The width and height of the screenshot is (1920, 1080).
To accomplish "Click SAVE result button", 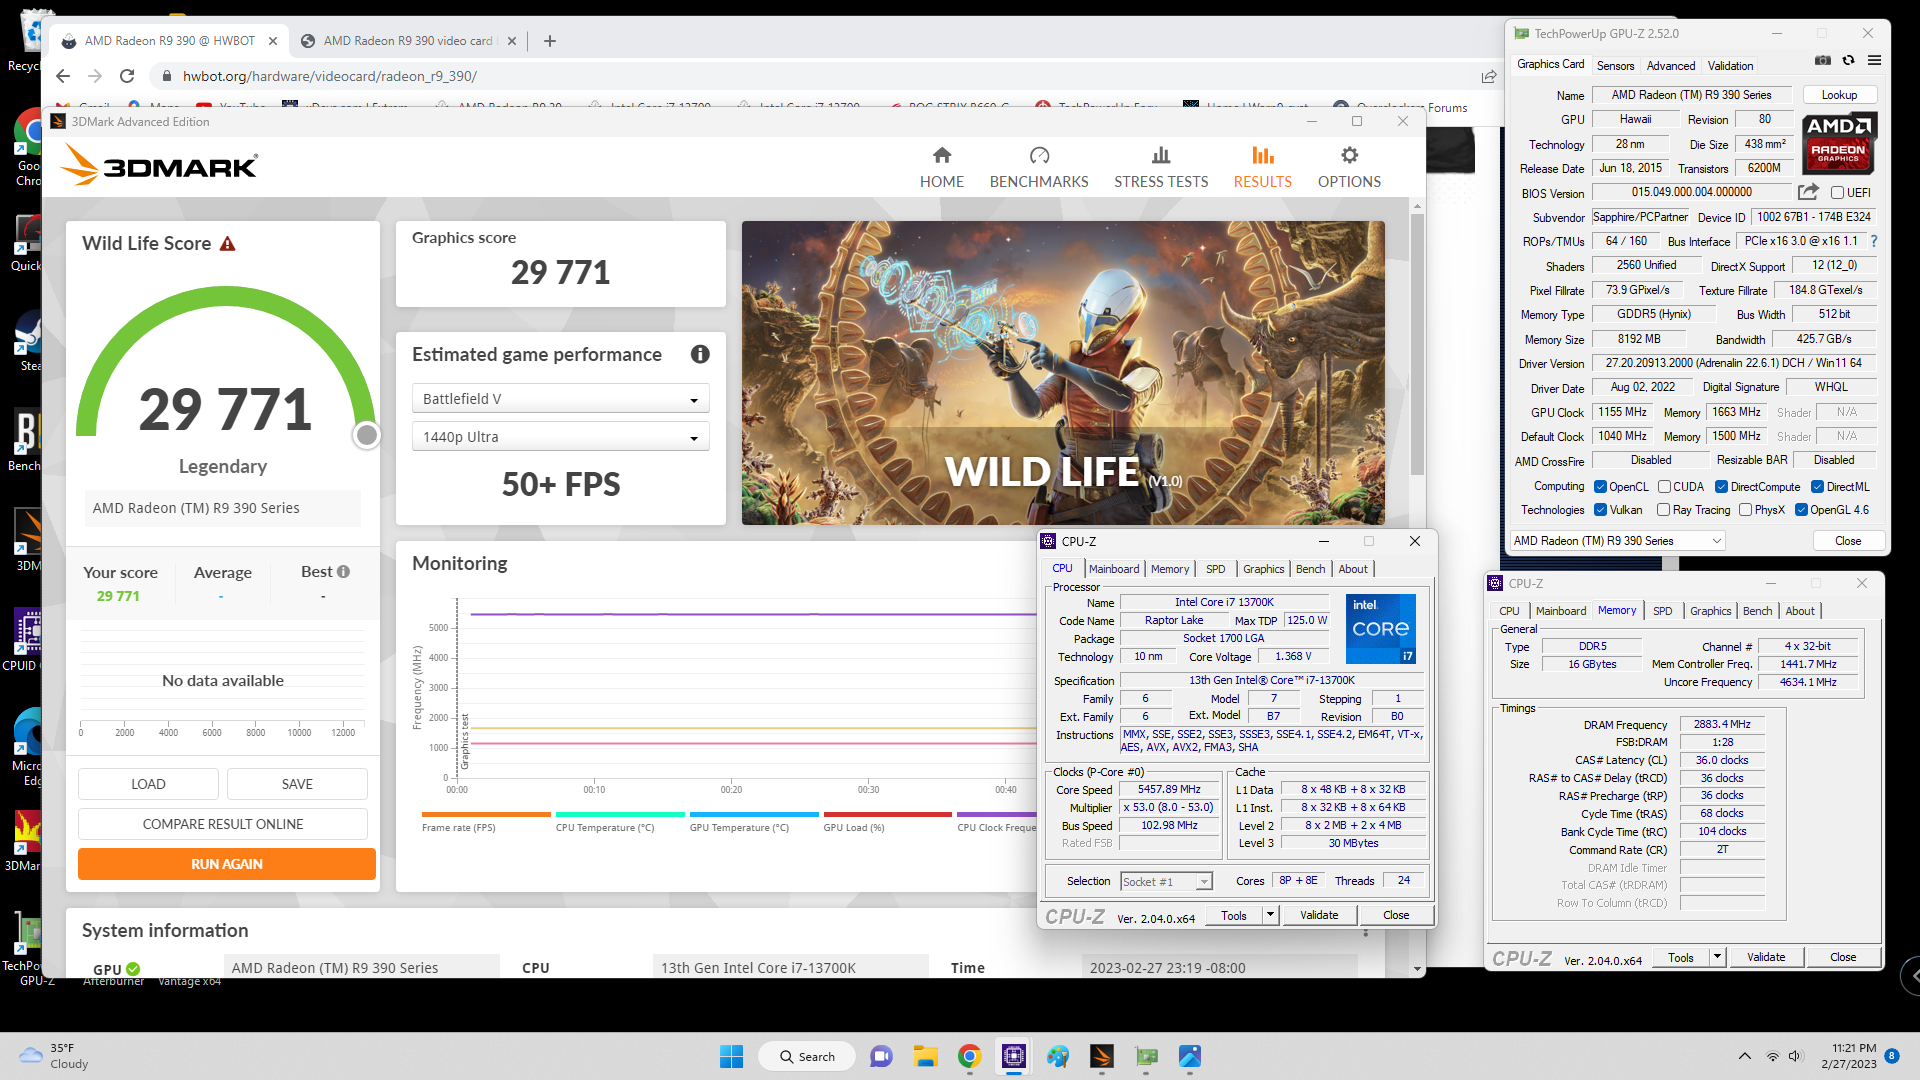I will tap(297, 784).
